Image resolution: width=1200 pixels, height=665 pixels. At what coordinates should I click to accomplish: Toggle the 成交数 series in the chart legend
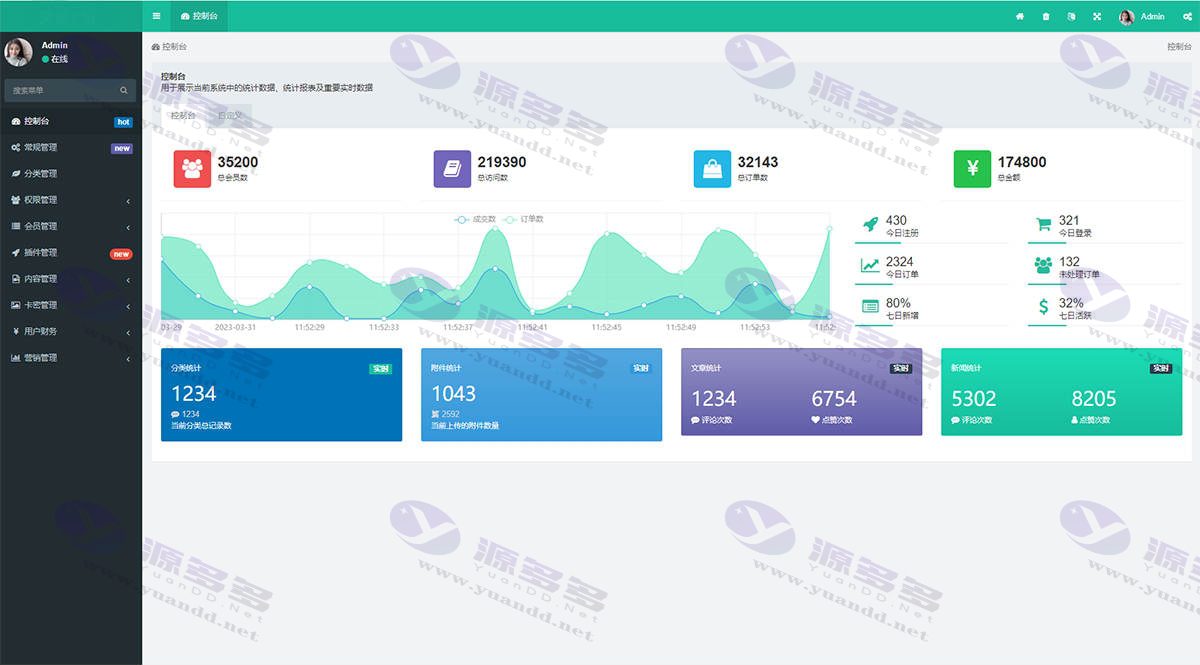(x=475, y=219)
